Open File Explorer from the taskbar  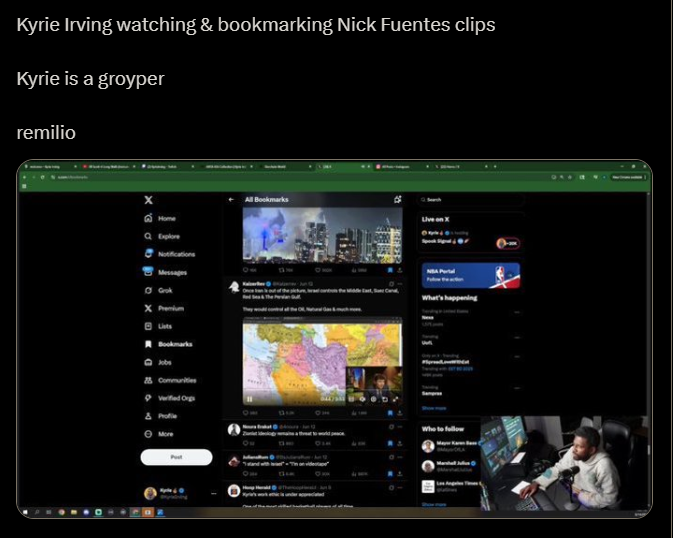[74, 512]
